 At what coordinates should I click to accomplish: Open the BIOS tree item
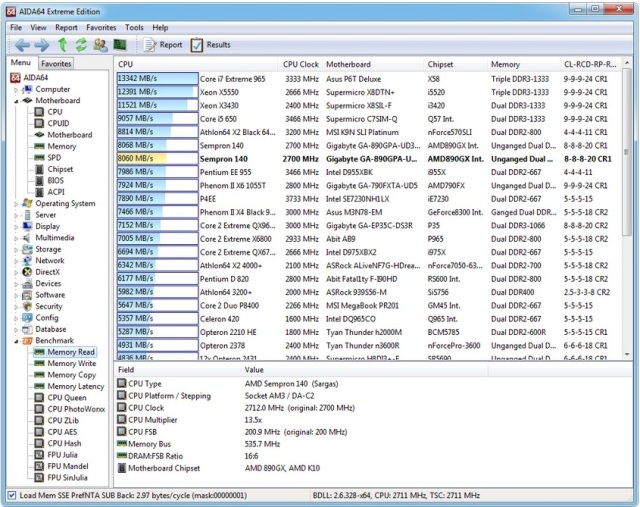click(49, 180)
